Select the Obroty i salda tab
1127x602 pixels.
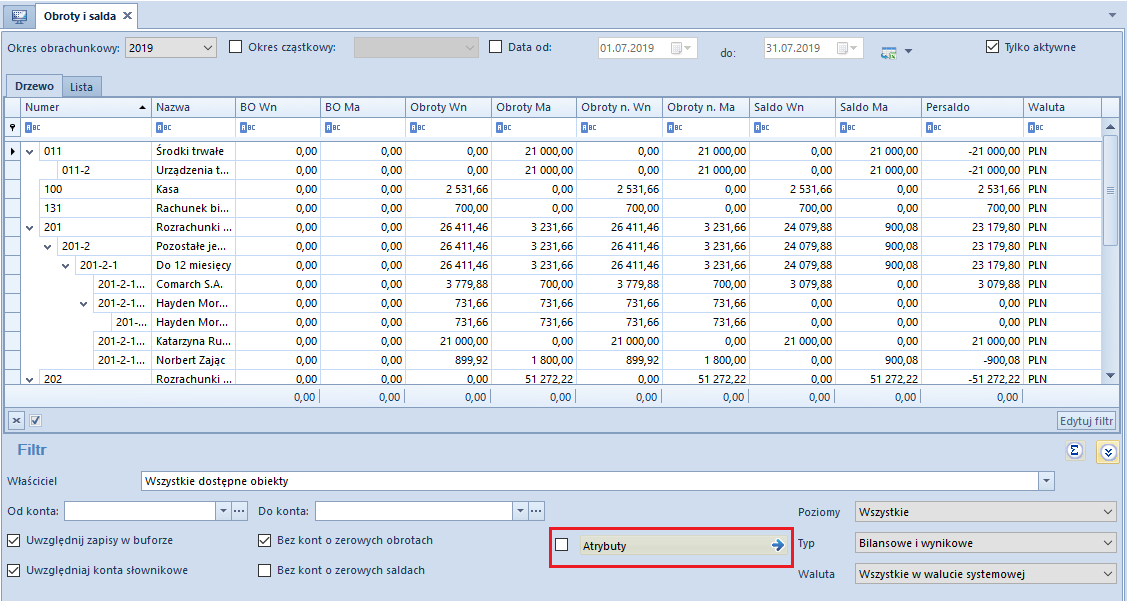(x=79, y=16)
